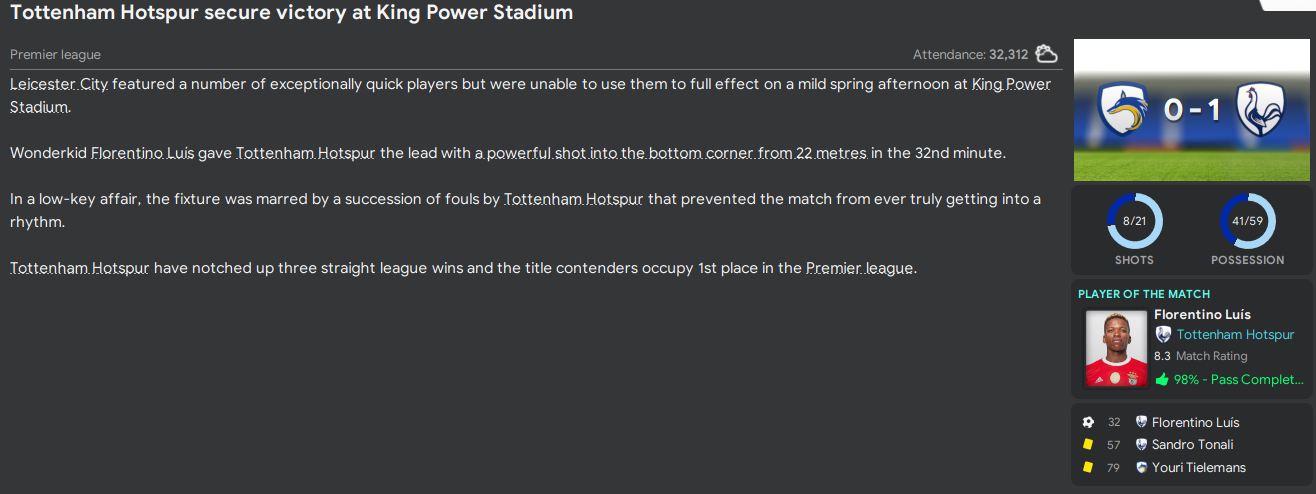This screenshot has width=1316, height=494.
Task: Click the shots 8/21 donut chart
Action: (x=1134, y=221)
